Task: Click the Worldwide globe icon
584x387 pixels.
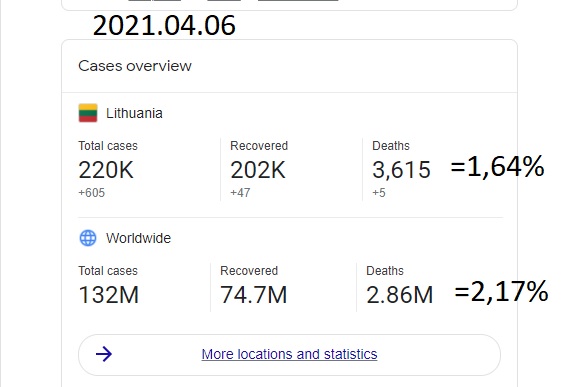Action: coord(88,238)
